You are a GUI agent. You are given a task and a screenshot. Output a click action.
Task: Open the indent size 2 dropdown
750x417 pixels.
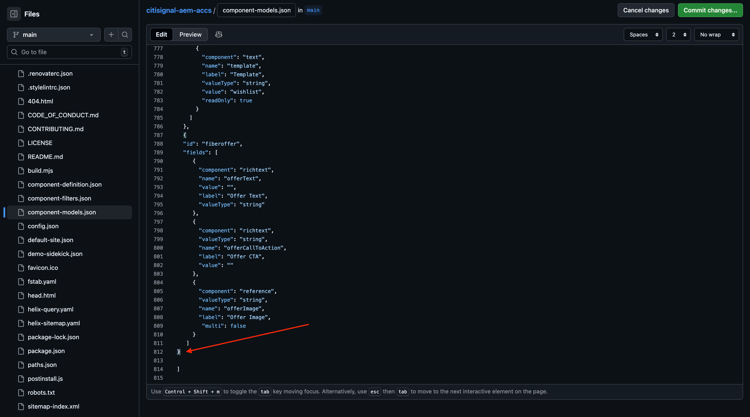click(x=678, y=34)
